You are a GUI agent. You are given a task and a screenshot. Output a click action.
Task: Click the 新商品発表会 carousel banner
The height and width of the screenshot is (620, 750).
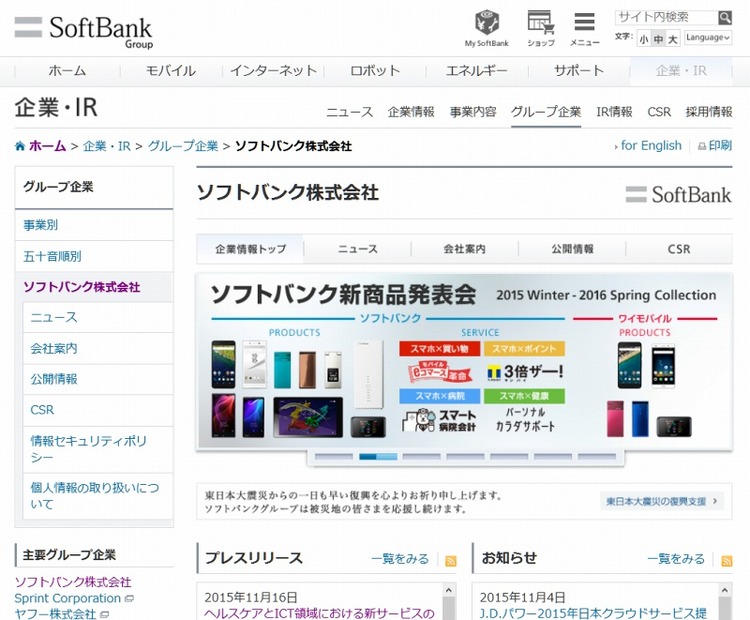pyautogui.click(x=464, y=361)
